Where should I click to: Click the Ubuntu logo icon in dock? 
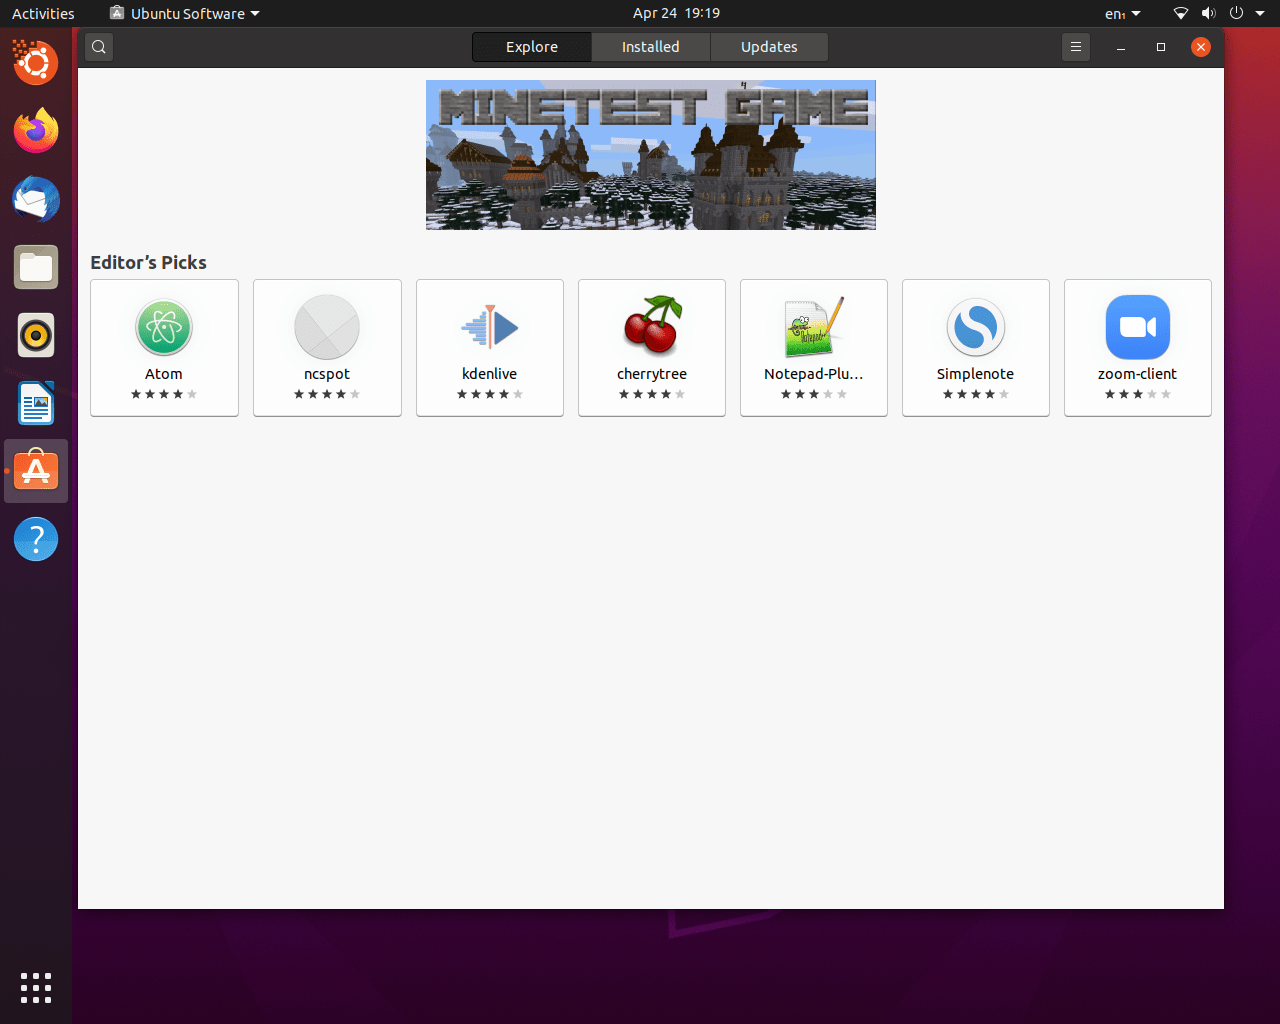tap(36, 63)
